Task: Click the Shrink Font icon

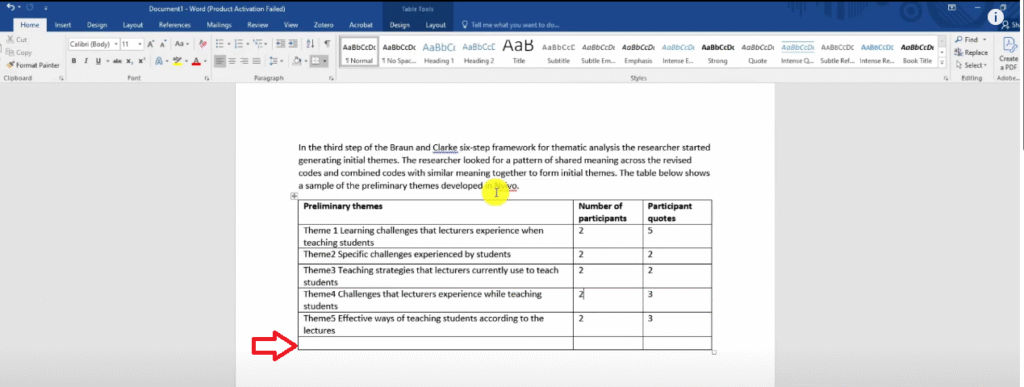Action: 164,44
